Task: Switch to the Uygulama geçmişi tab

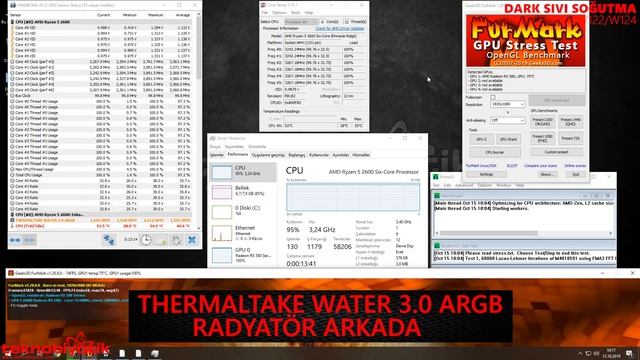Action: tap(268, 155)
